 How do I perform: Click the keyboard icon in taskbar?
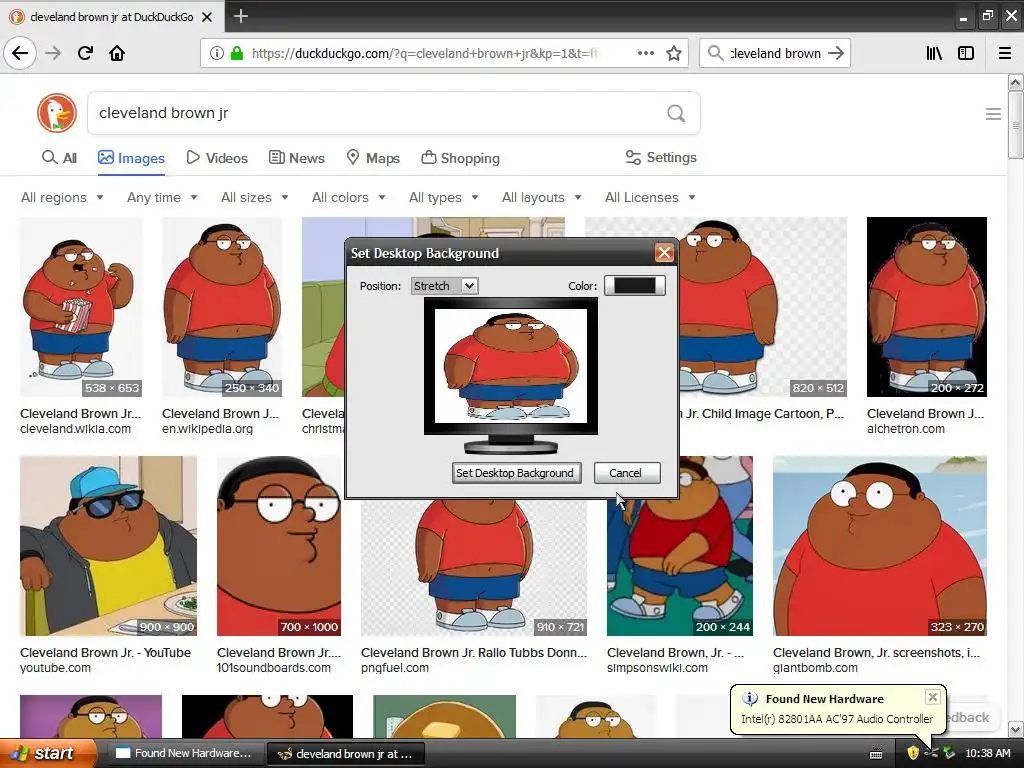[876, 754]
